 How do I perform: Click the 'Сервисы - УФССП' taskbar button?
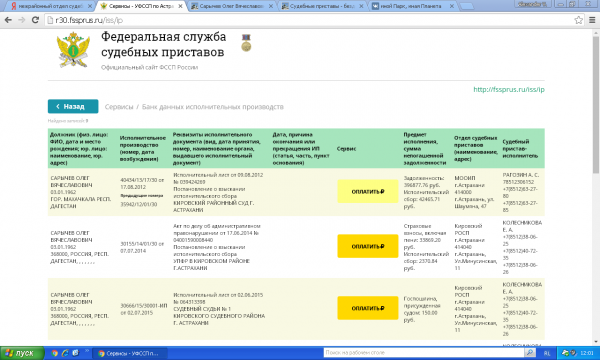point(130,353)
